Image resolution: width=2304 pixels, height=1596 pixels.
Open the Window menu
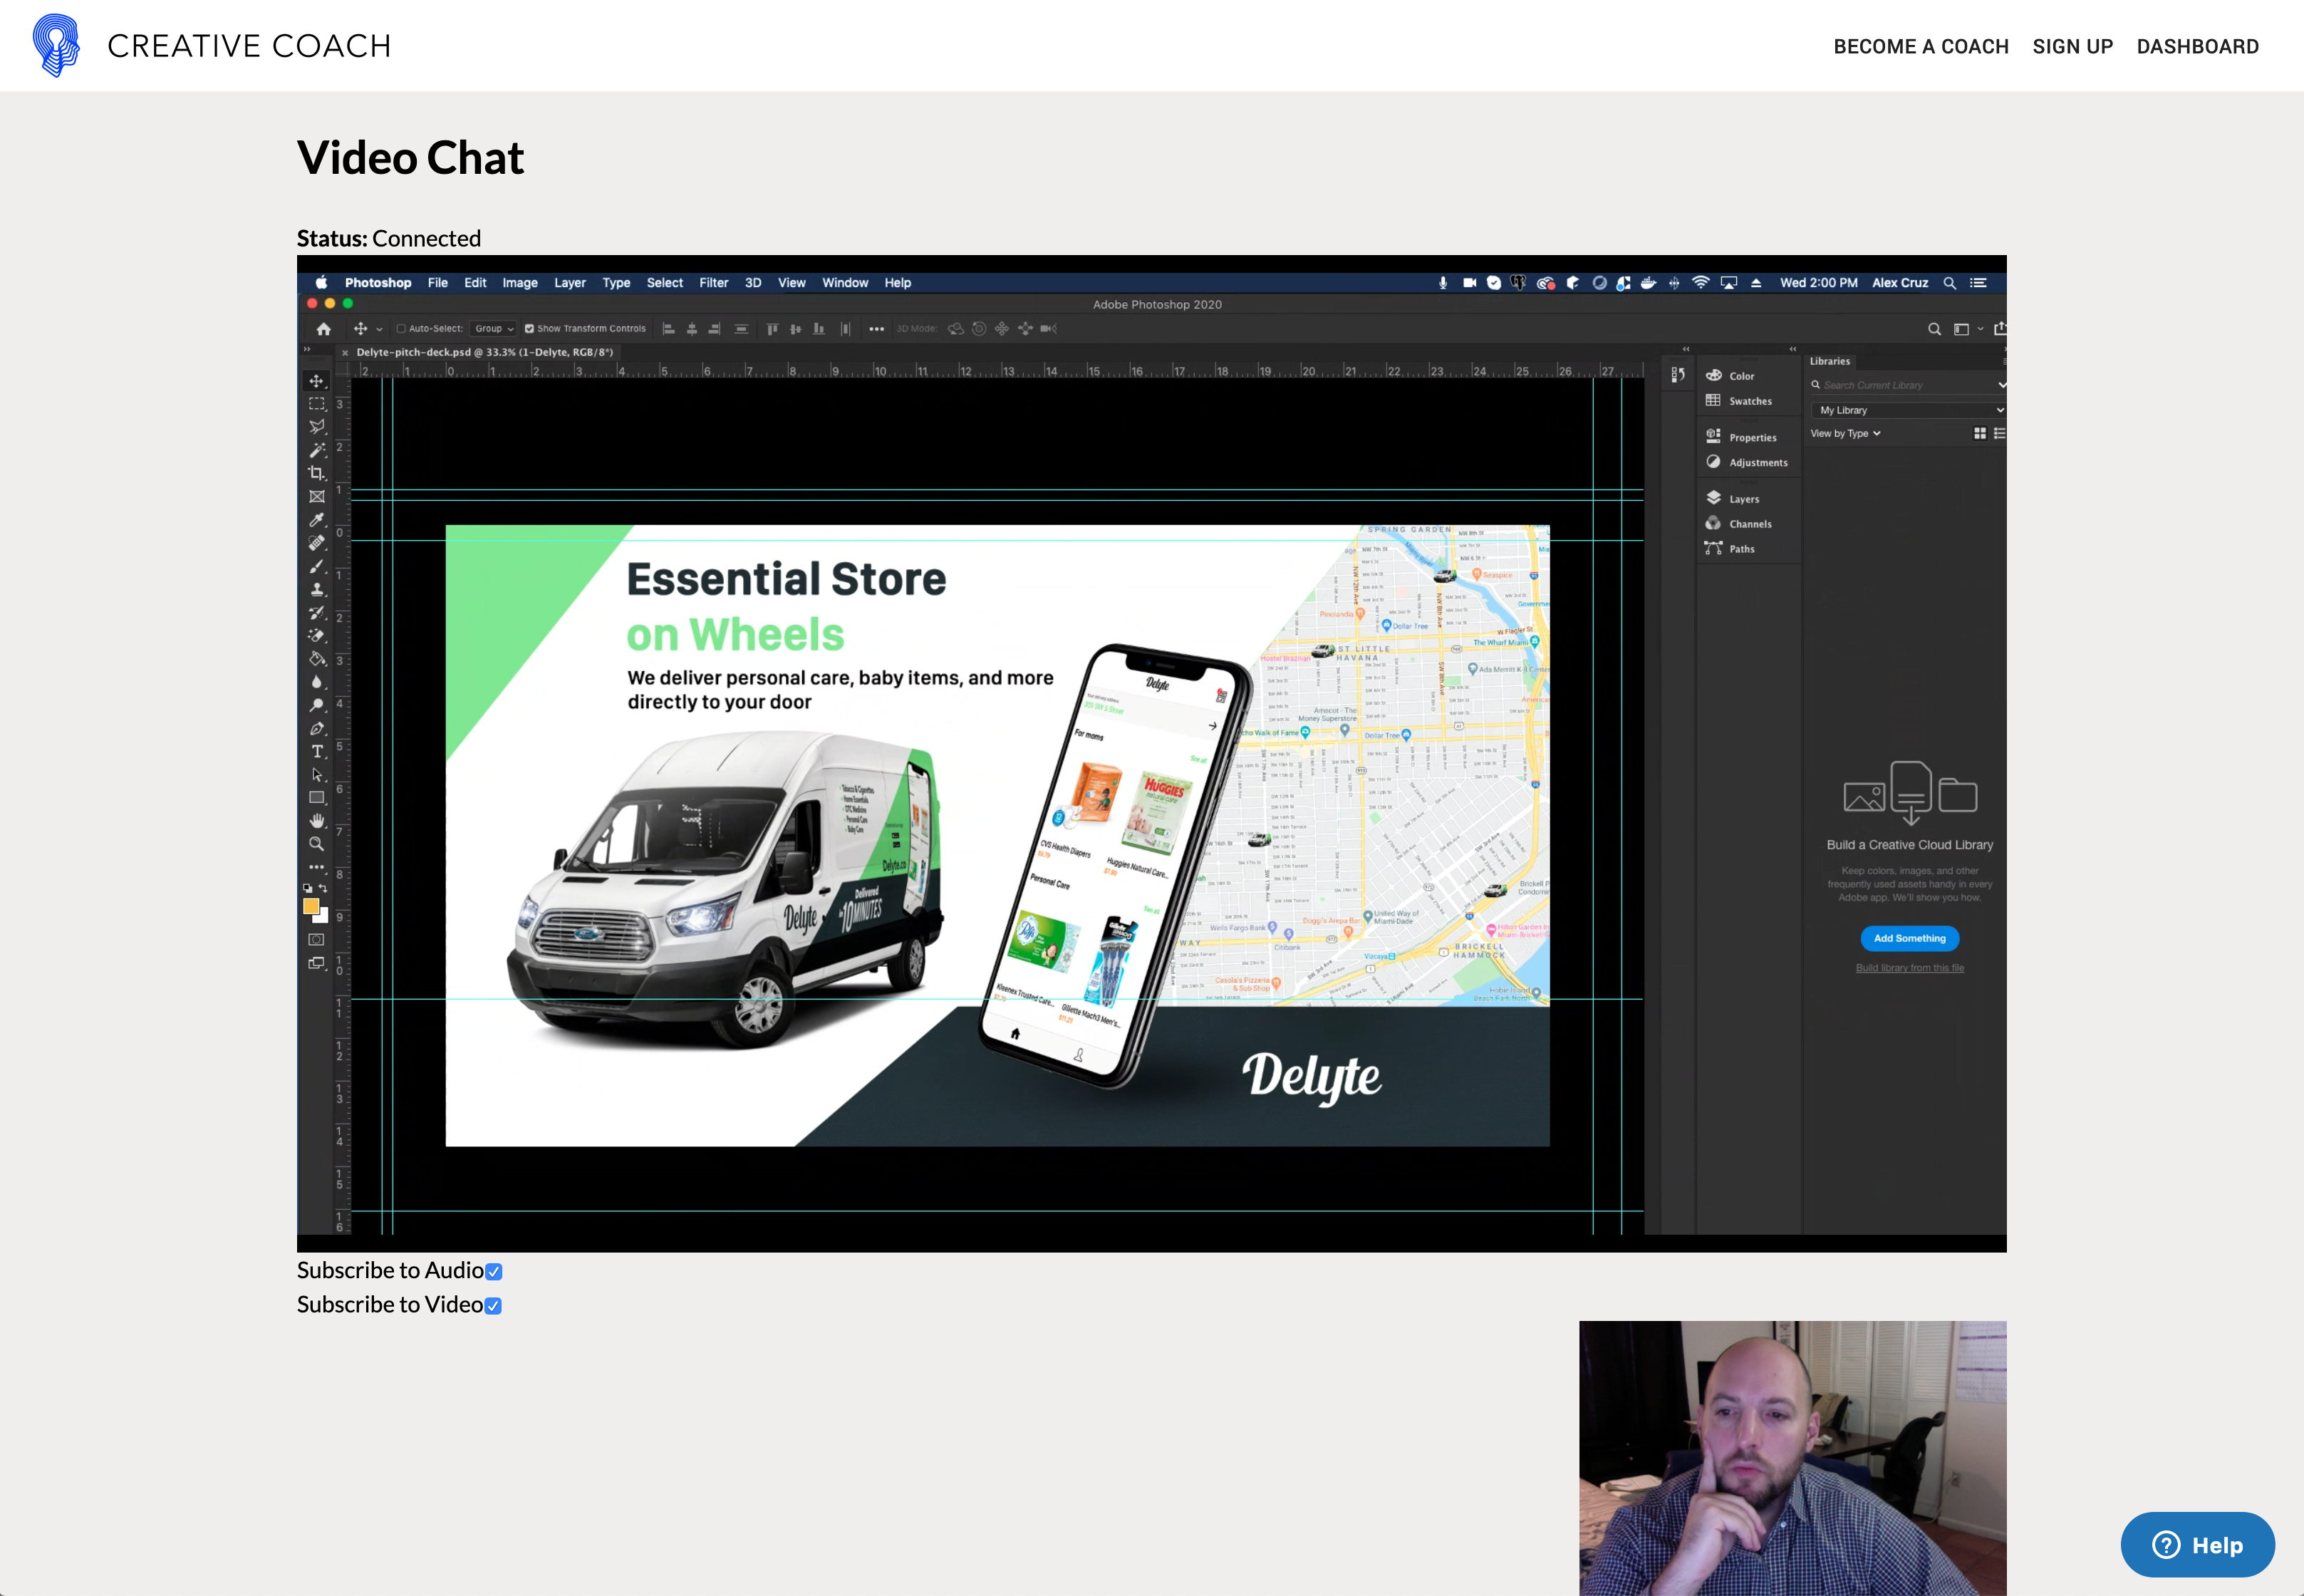pyautogui.click(x=845, y=283)
